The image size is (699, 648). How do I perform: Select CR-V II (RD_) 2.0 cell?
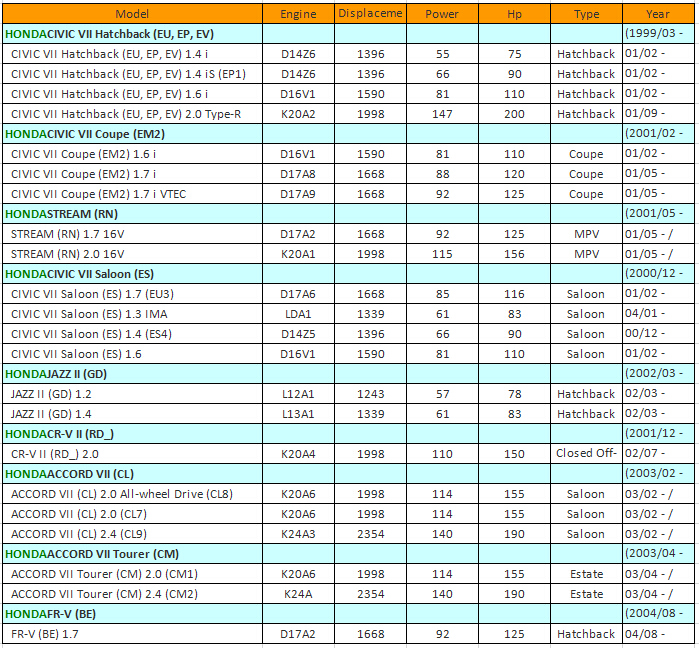tap(132, 454)
